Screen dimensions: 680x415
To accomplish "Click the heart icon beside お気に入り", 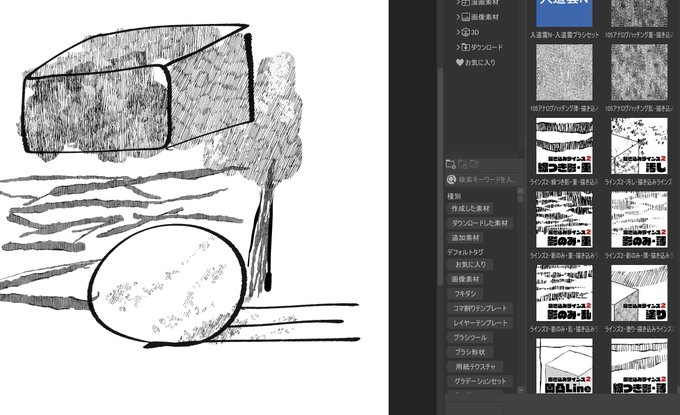I will pyautogui.click(x=460, y=62).
